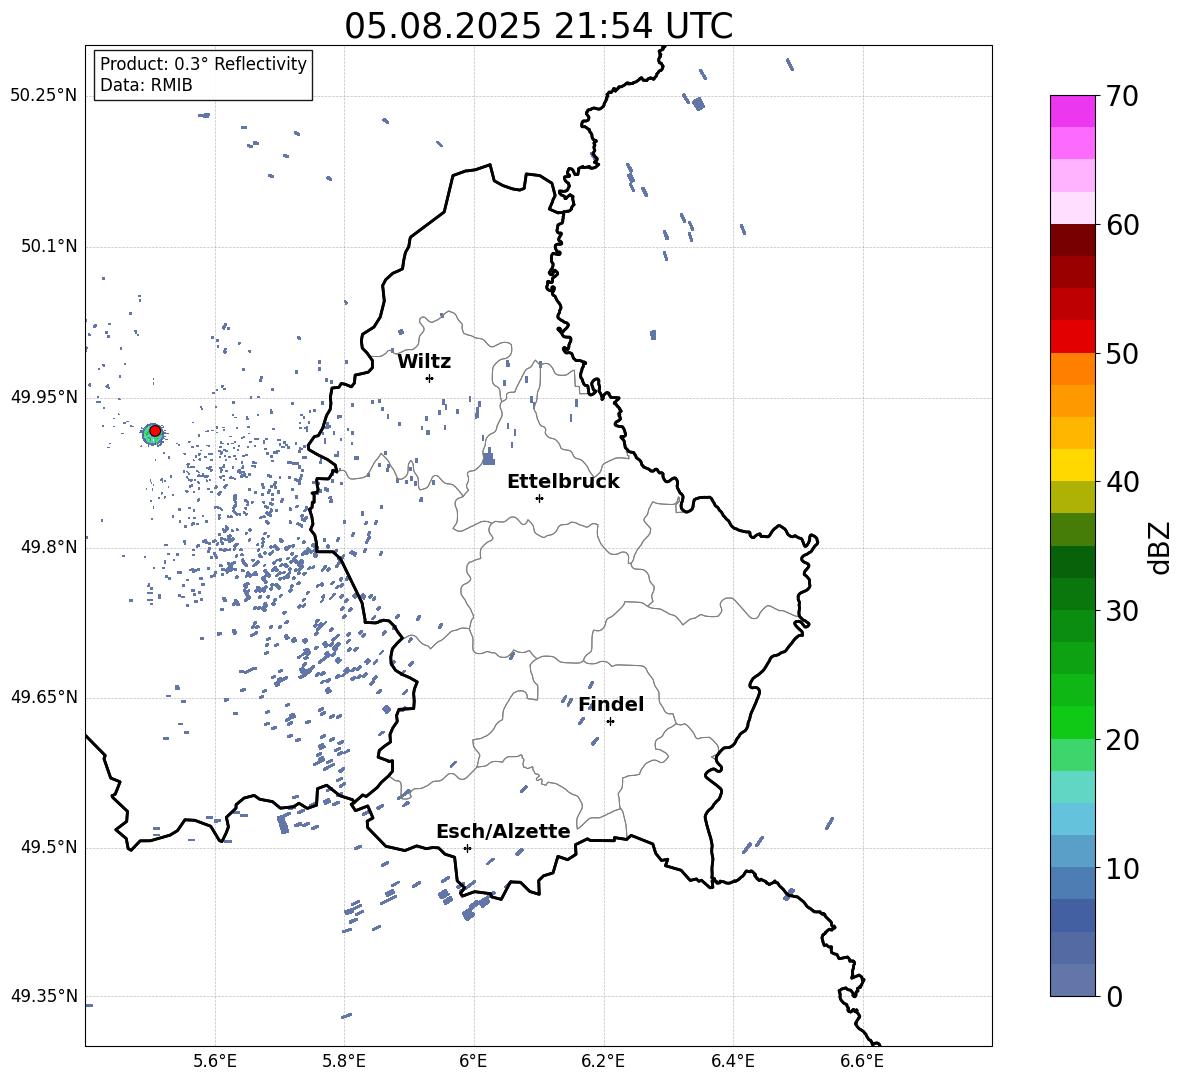Click the Findel station cross marker

(610, 722)
